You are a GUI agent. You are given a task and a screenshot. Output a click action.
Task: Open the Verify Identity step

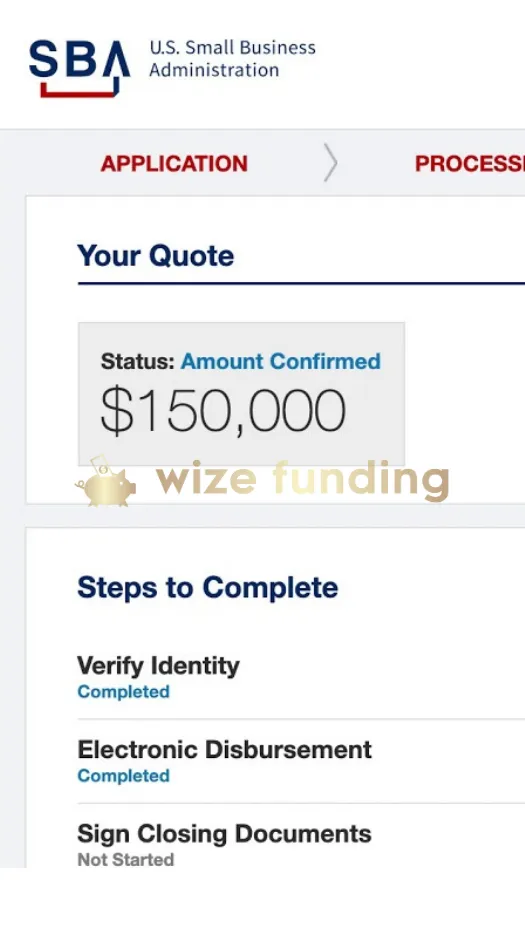point(159,665)
